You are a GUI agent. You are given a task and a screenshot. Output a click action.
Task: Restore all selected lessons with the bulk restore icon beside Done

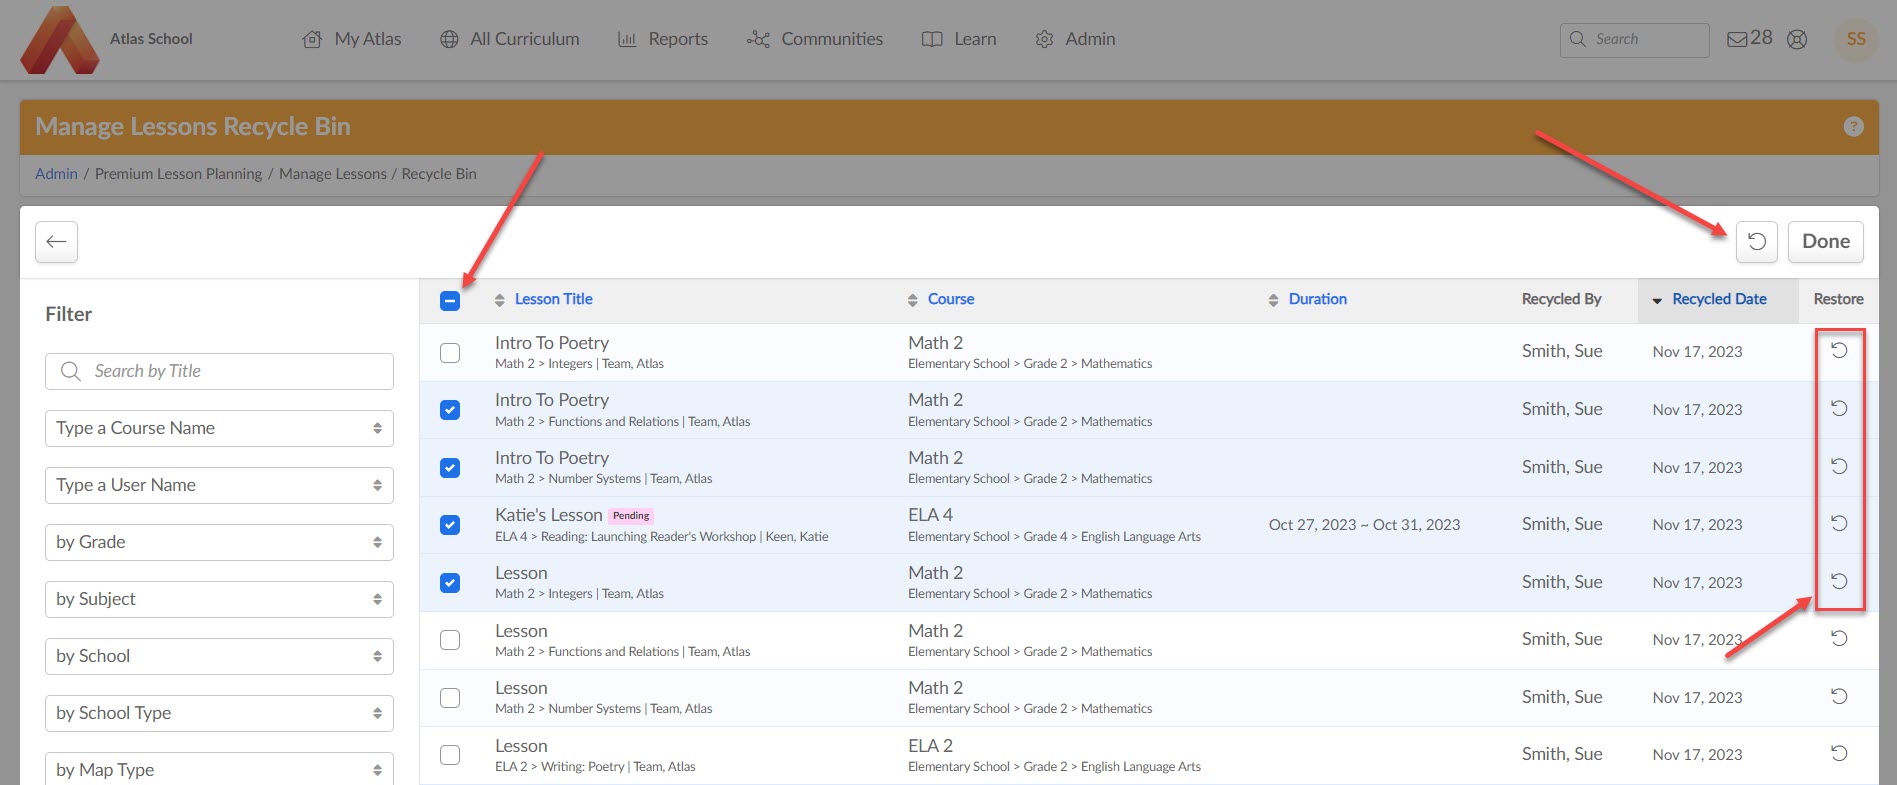tap(1756, 242)
